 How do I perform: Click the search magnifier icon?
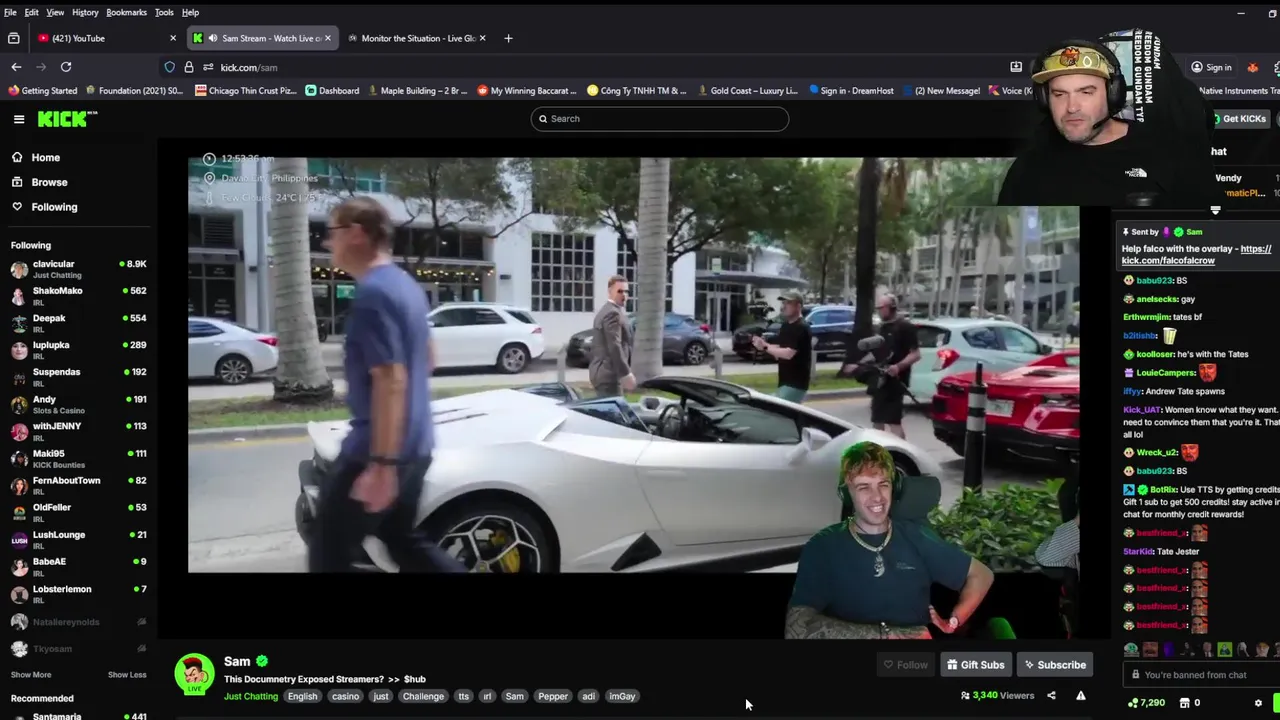tap(543, 119)
